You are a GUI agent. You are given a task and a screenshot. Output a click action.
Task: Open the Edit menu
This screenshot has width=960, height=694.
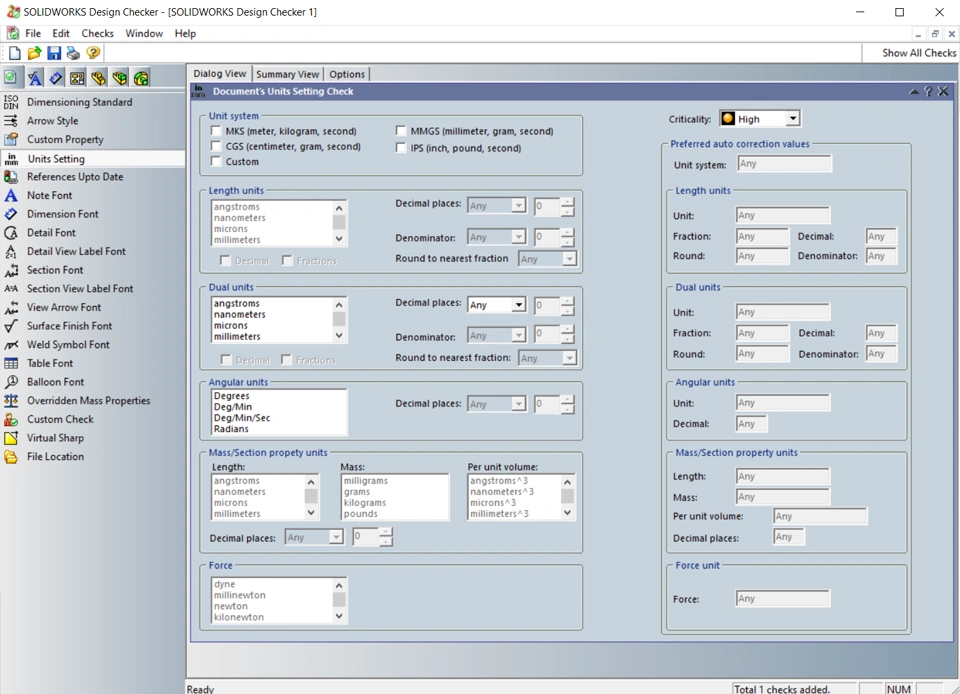tap(61, 34)
